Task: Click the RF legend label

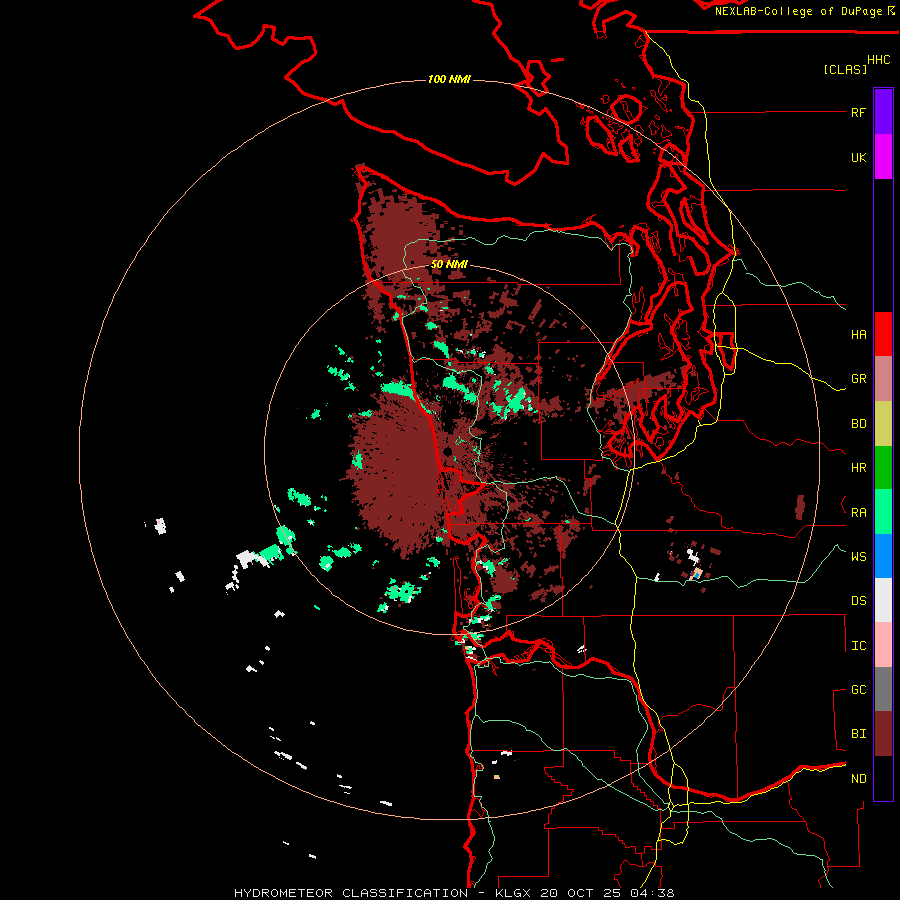Action: coord(858,112)
